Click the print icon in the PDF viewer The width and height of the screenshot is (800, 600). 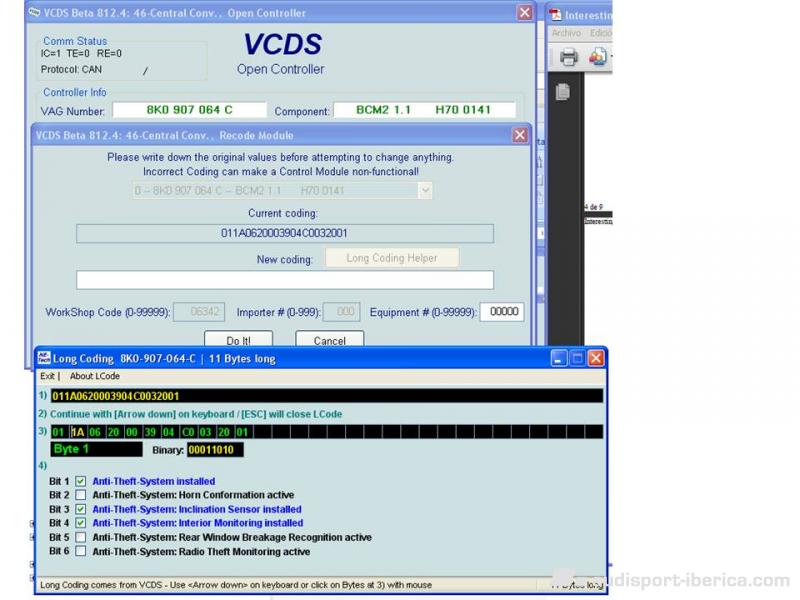click(x=568, y=58)
